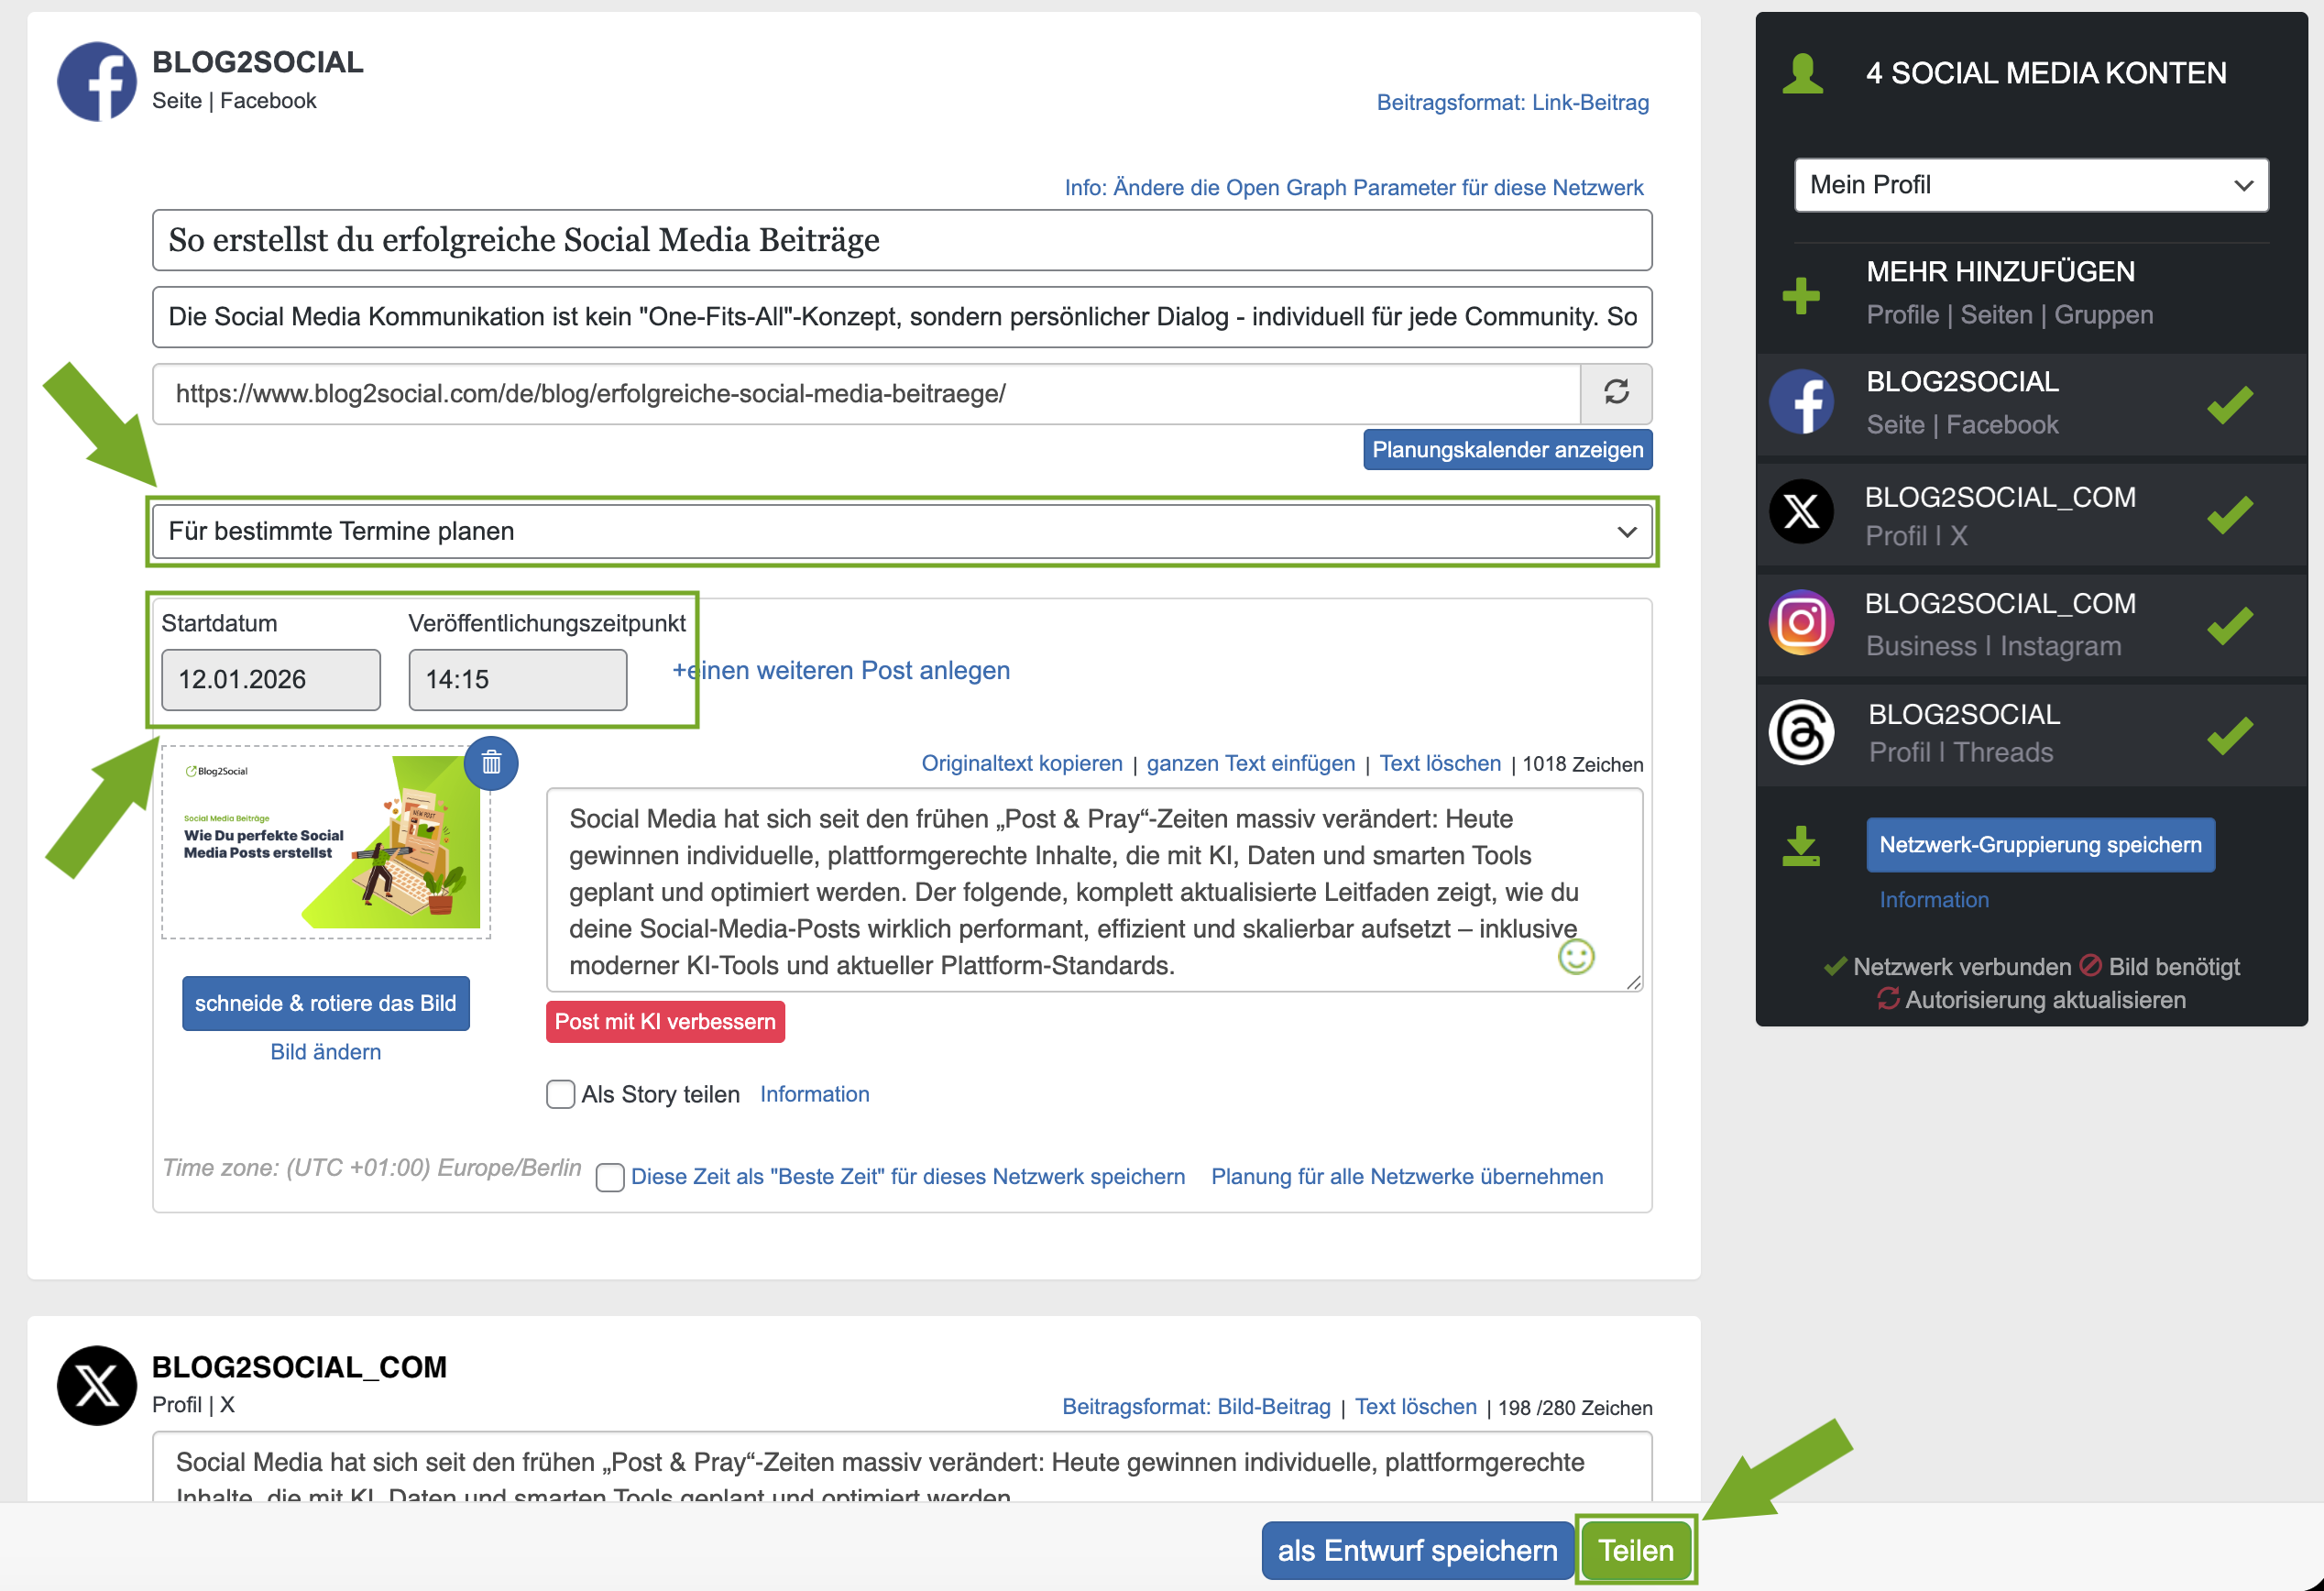
Task: Click Planung für alle Netzwerke übernehmen link
Action: tap(1406, 1176)
